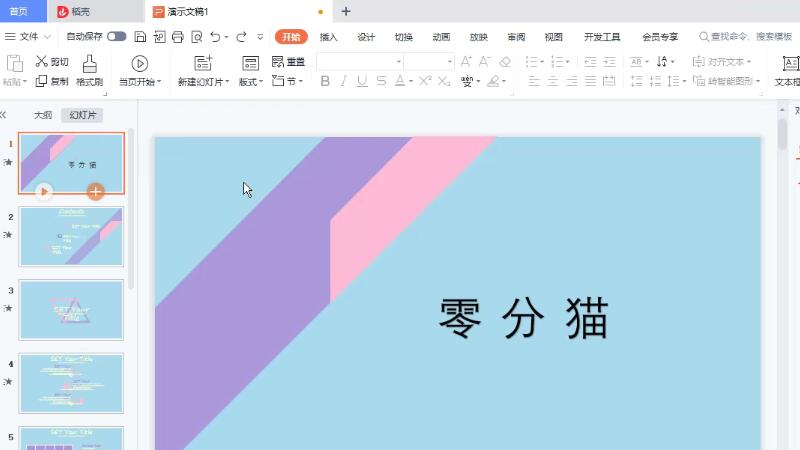
Task: Play slide 1 from thumbnail play button
Action: click(44, 192)
